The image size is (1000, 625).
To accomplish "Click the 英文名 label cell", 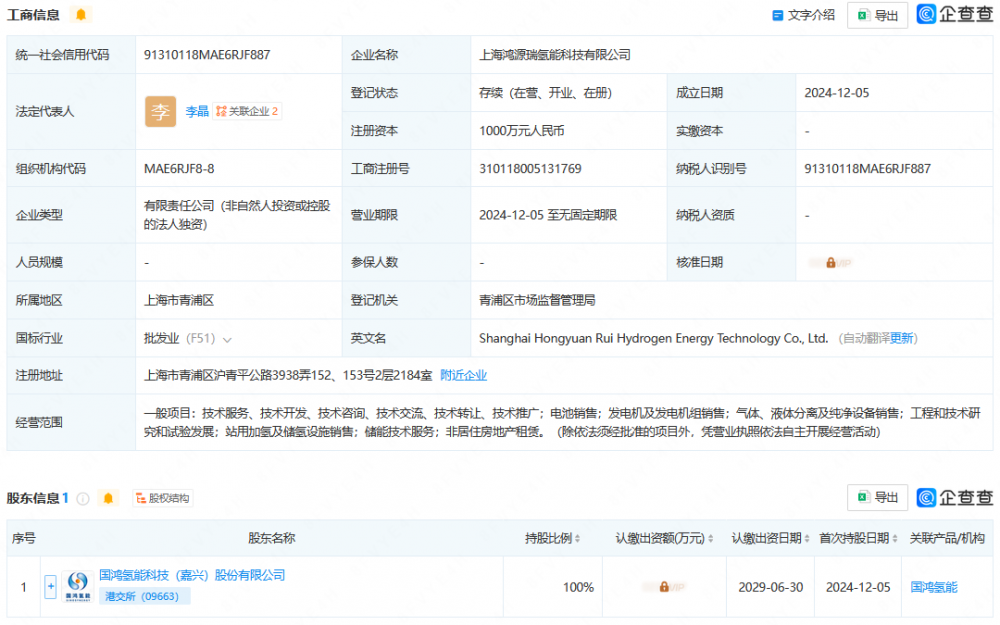I will pos(406,338).
